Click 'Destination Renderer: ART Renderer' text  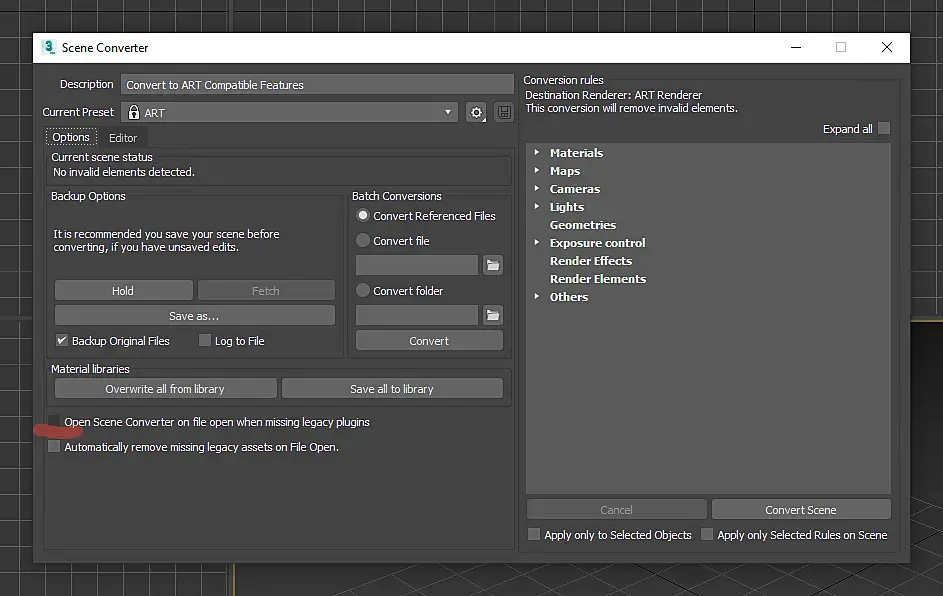click(x=613, y=95)
